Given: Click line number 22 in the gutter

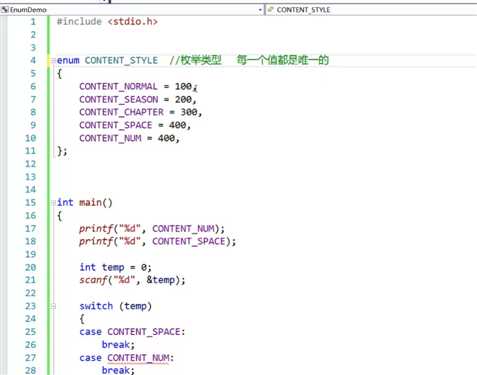Looking at the screenshot, I should point(30,293).
